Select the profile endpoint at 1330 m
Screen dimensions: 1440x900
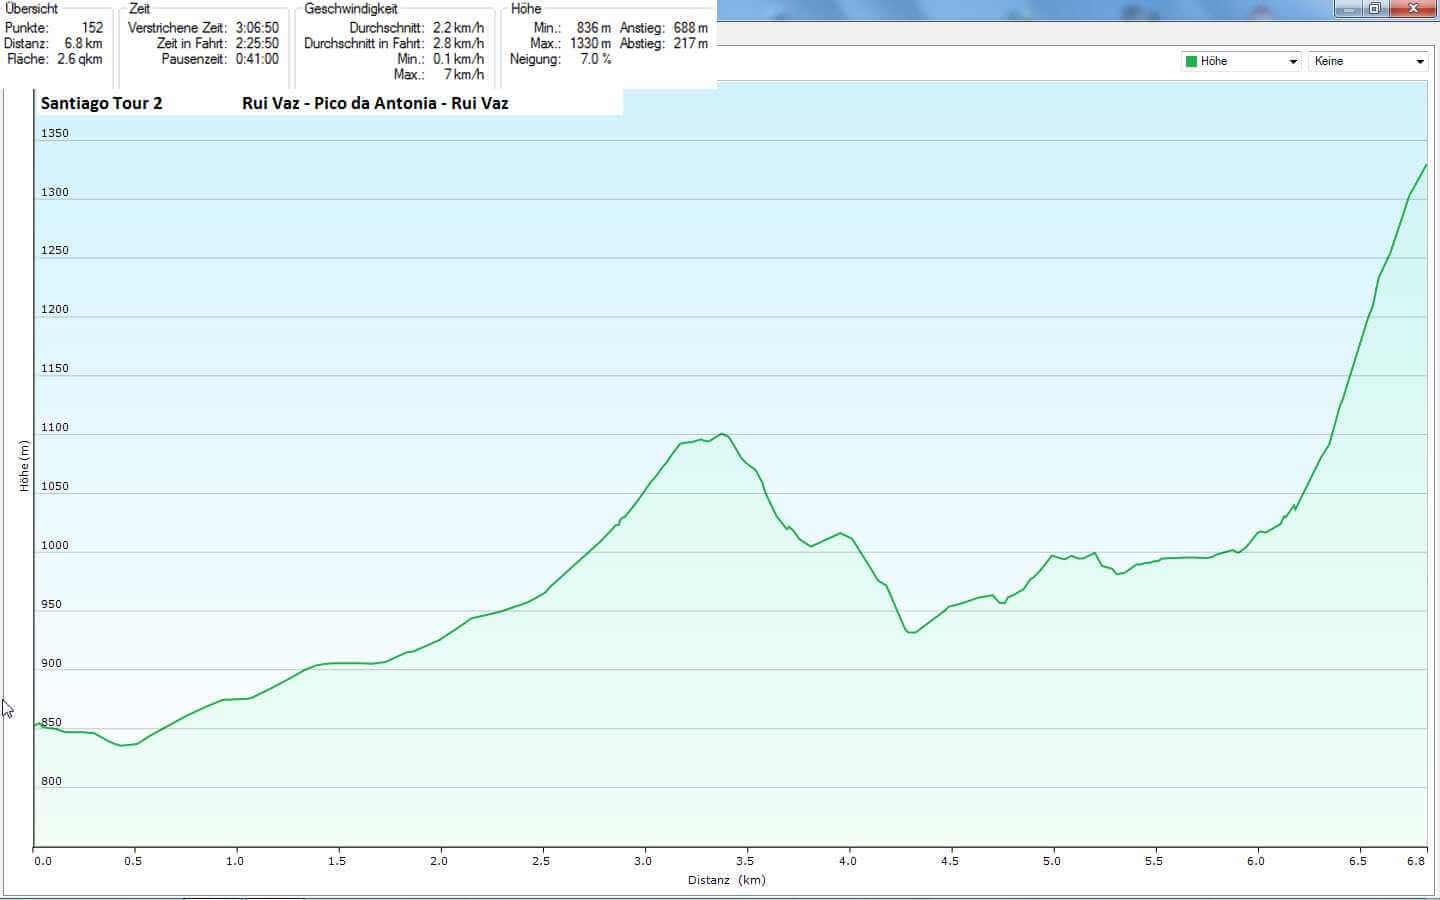coord(1425,165)
